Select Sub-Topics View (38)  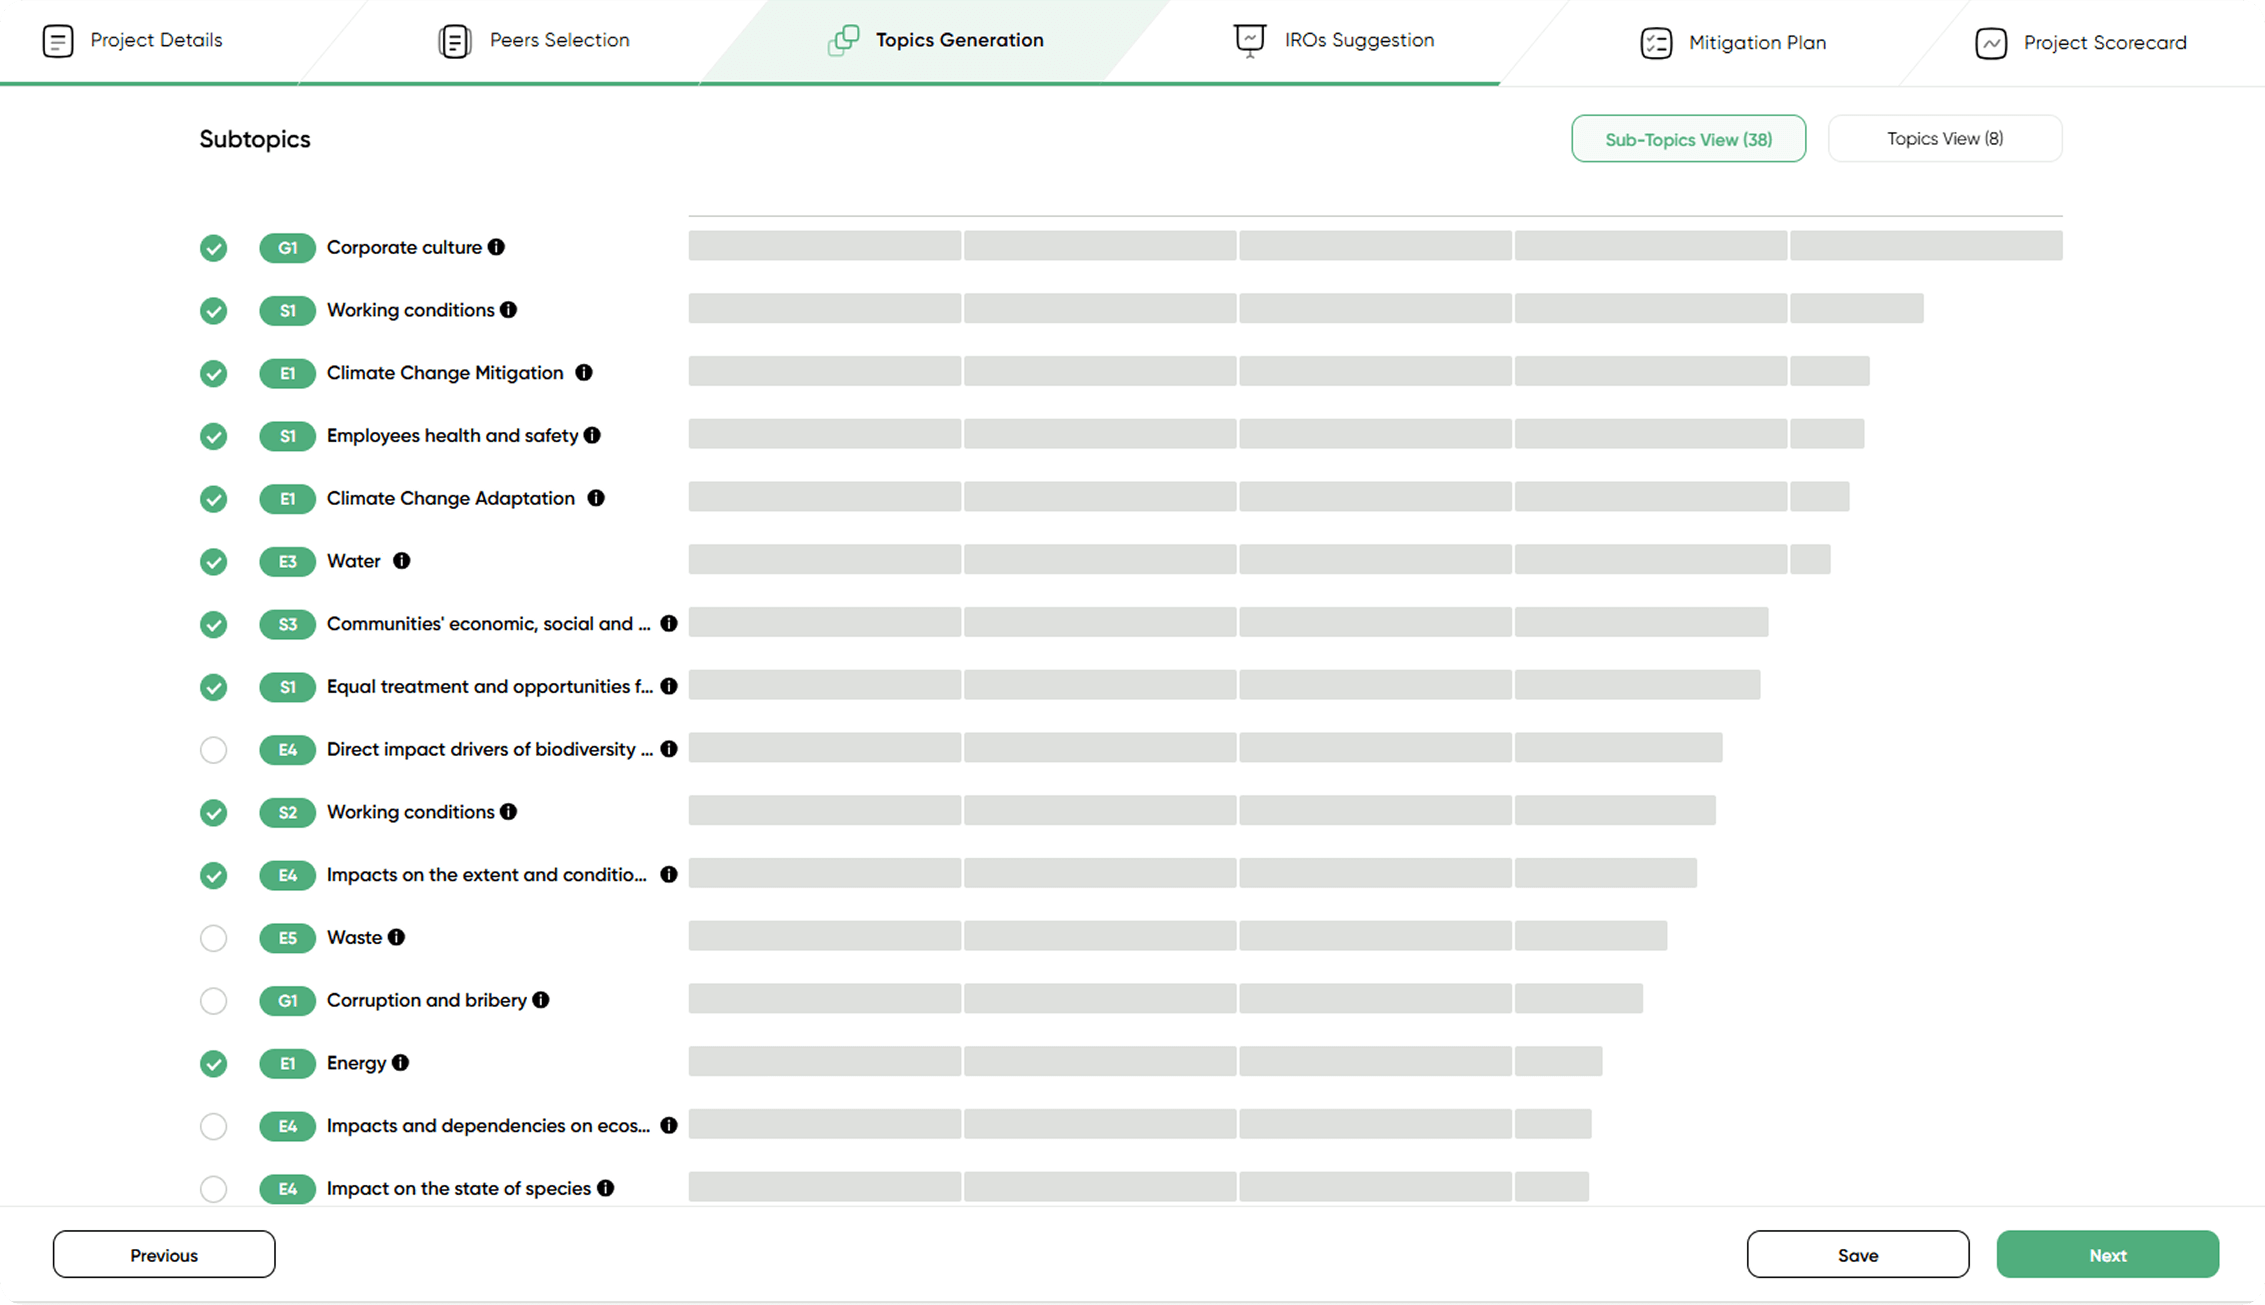point(1688,139)
